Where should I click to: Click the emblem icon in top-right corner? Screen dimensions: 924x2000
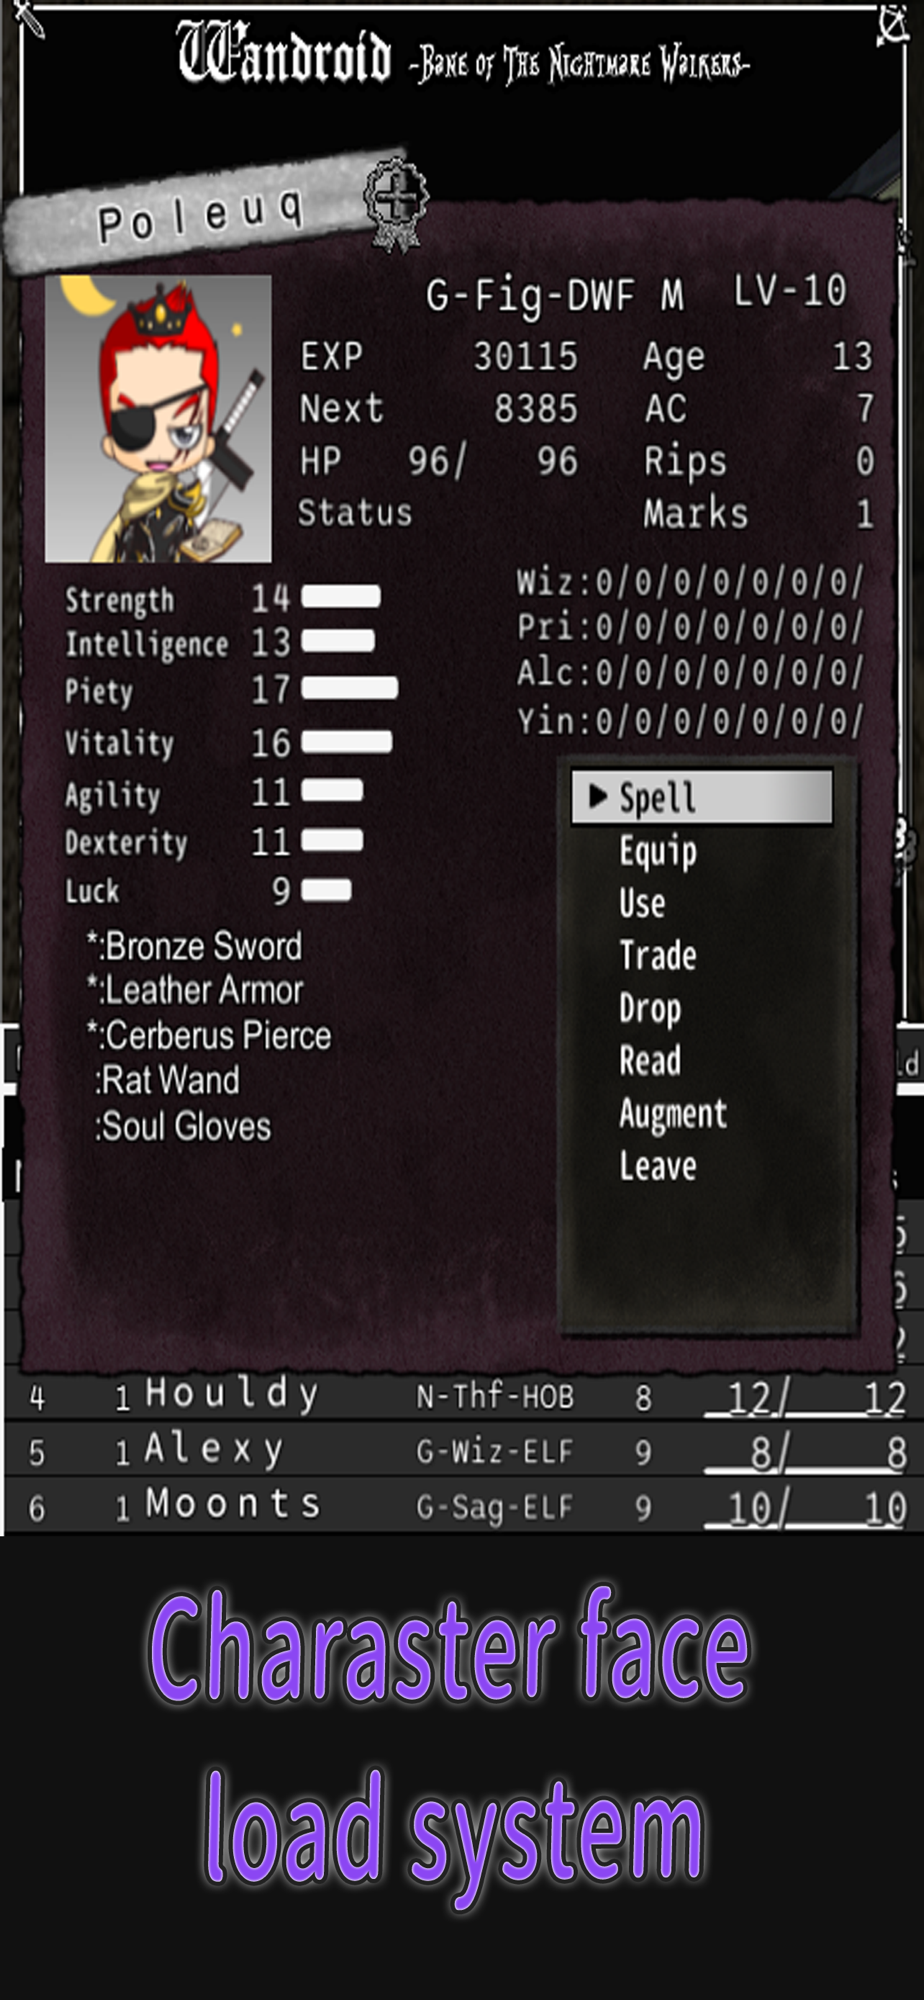point(892,24)
